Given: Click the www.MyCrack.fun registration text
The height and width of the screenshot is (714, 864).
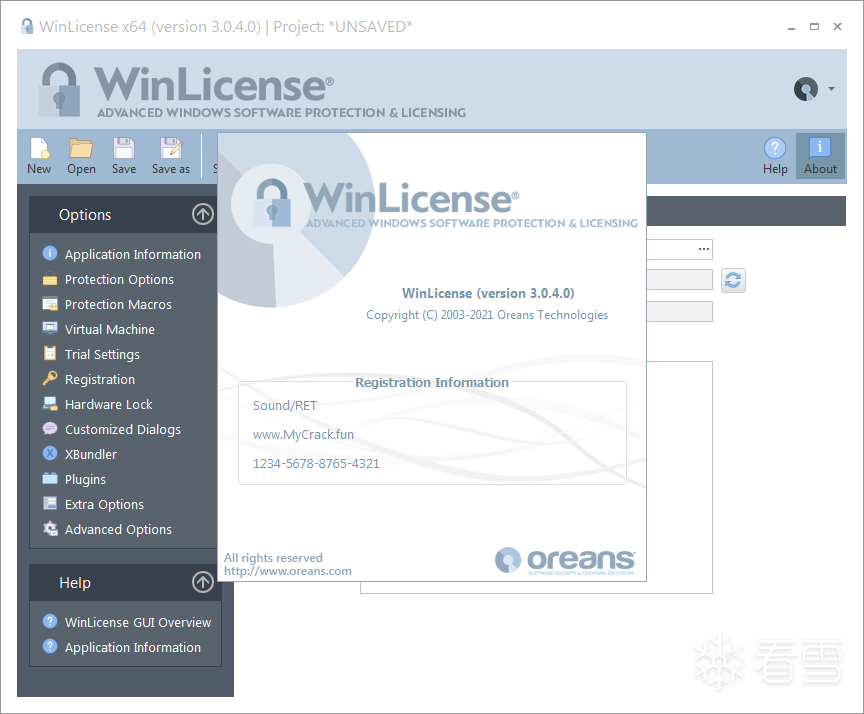Looking at the screenshot, I should (x=303, y=434).
